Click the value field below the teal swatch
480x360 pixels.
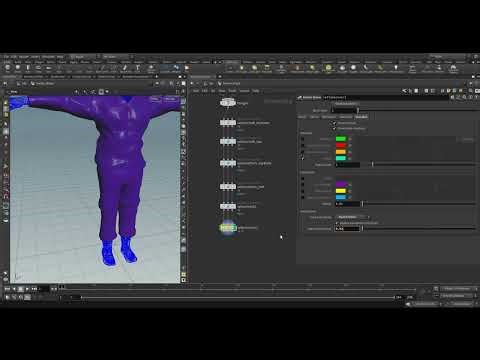pyautogui.click(x=348, y=165)
